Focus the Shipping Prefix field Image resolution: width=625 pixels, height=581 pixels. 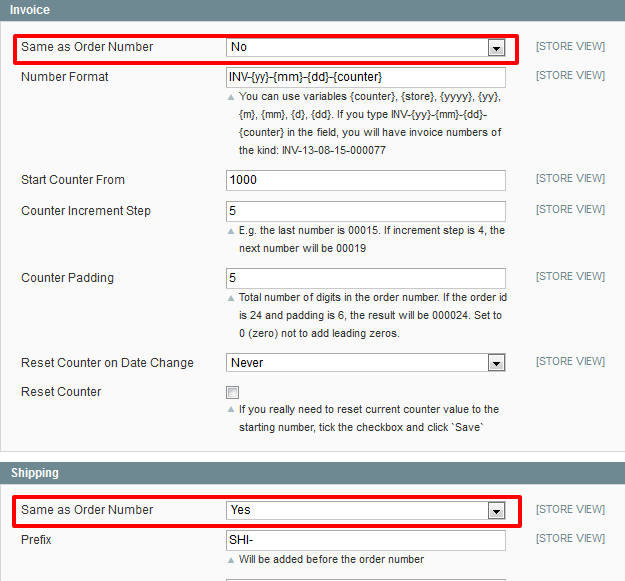366,540
